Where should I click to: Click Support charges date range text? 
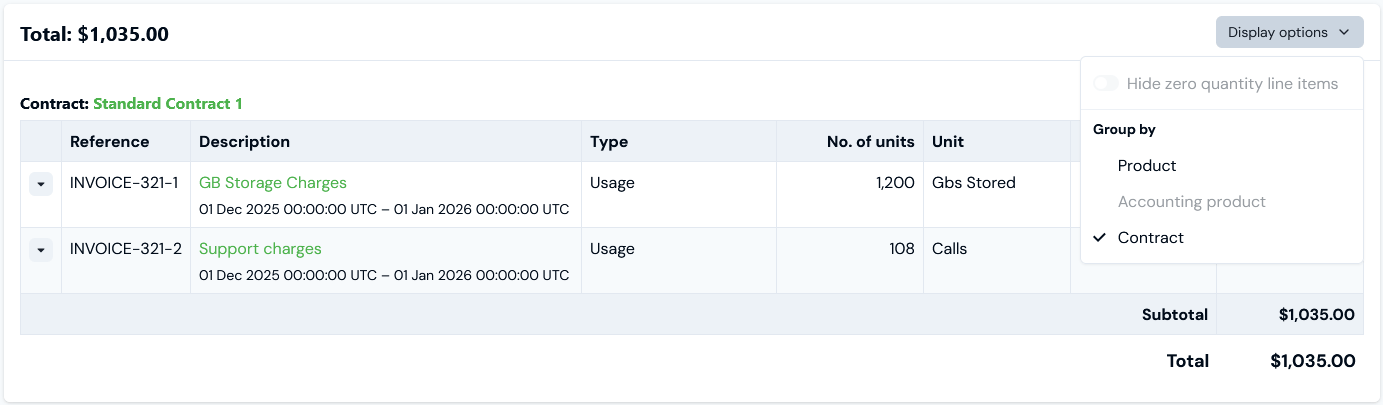coord(384,276)
